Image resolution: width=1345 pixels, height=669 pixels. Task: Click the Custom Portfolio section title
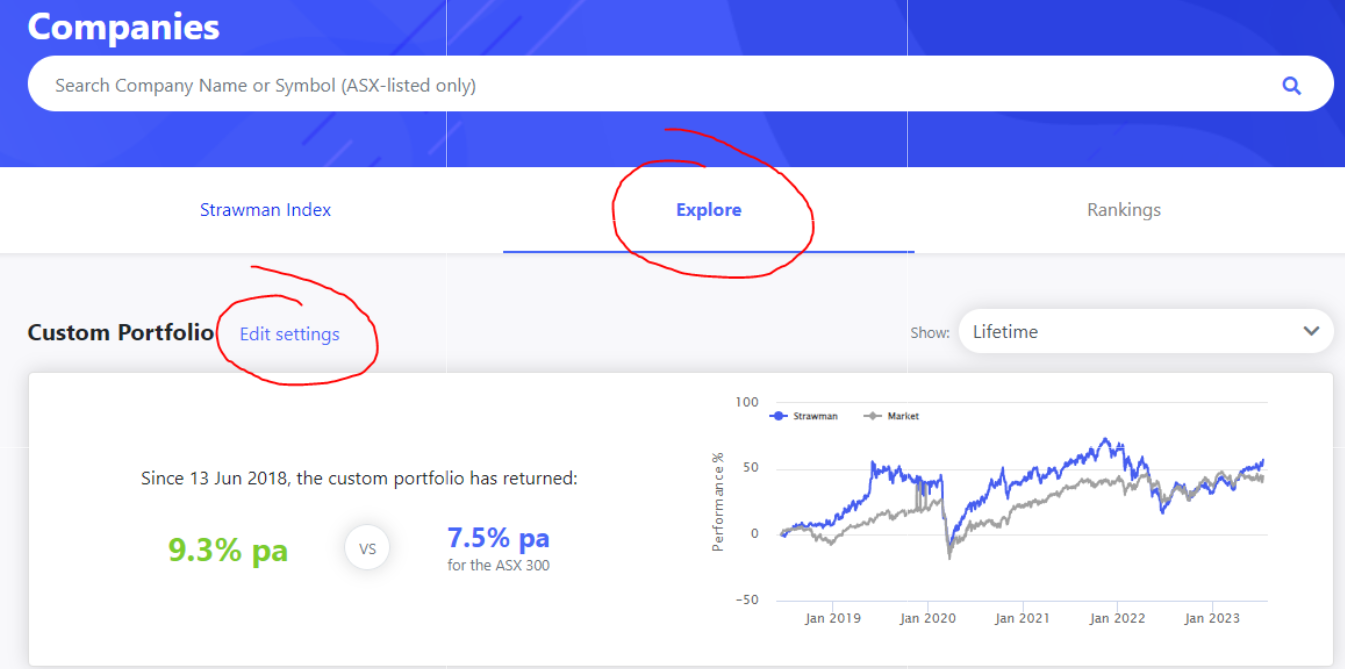(120, 332)
